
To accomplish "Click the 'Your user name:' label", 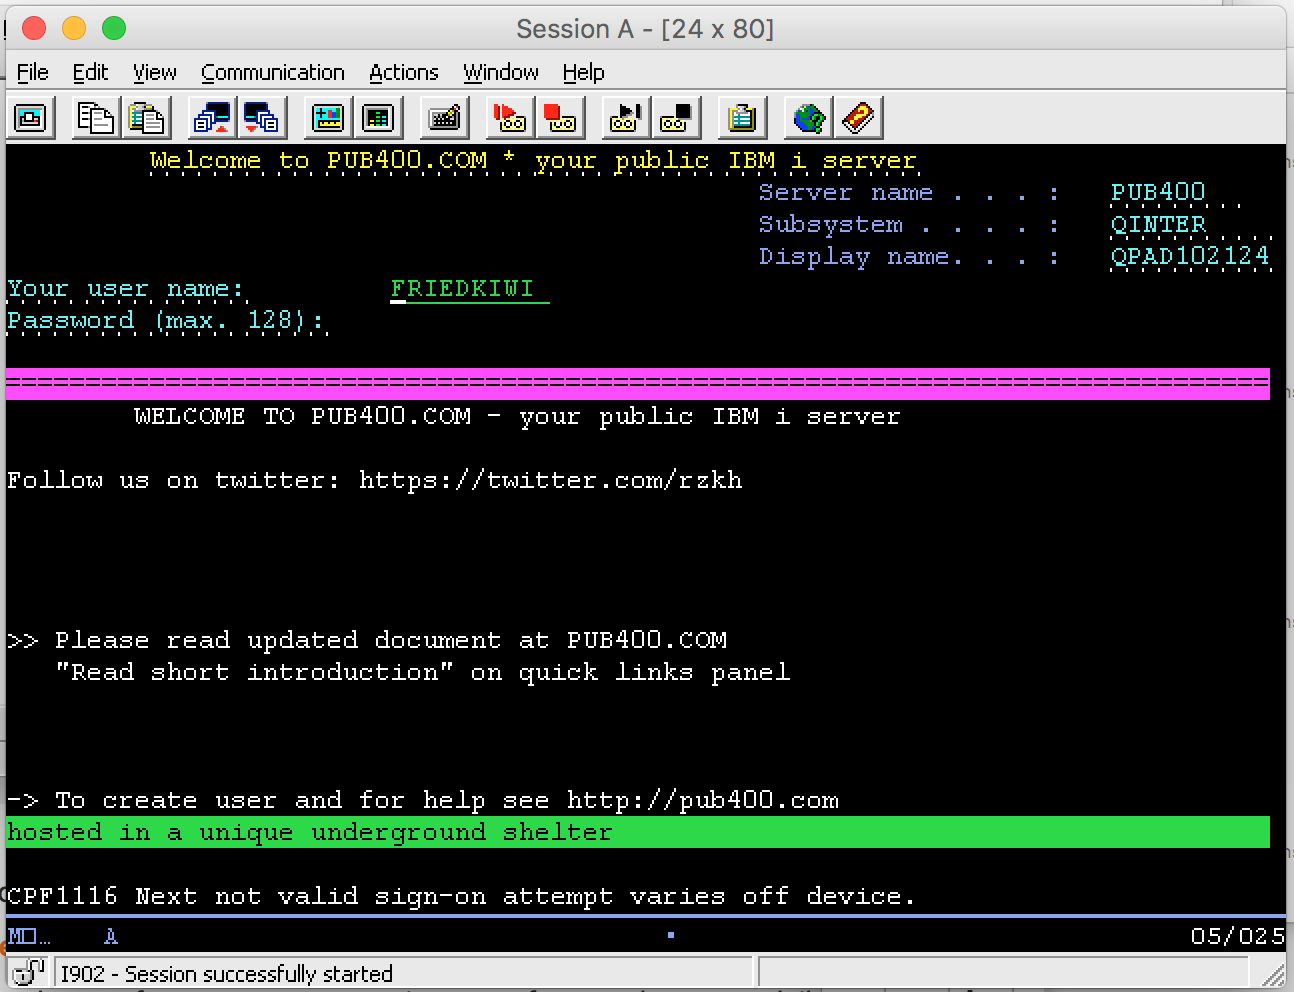I will pos(125,289).
